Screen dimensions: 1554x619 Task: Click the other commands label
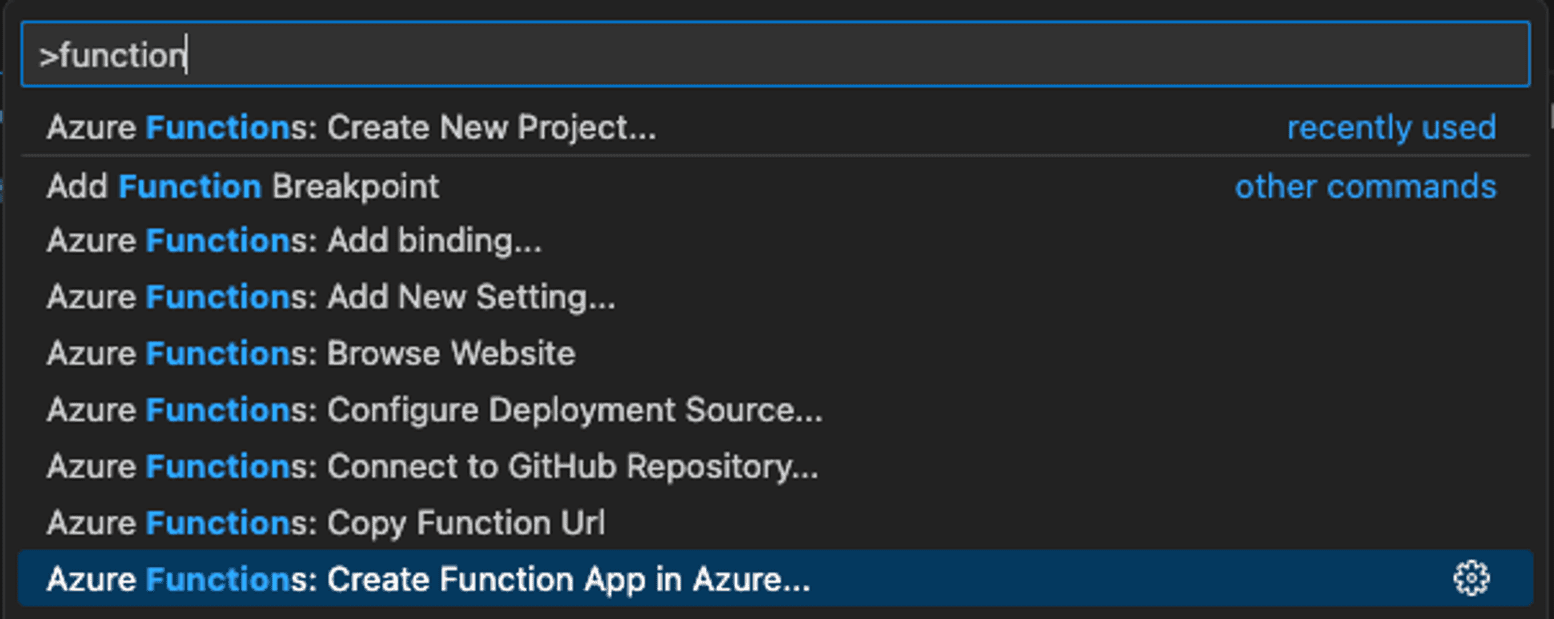click(1366, 186)
